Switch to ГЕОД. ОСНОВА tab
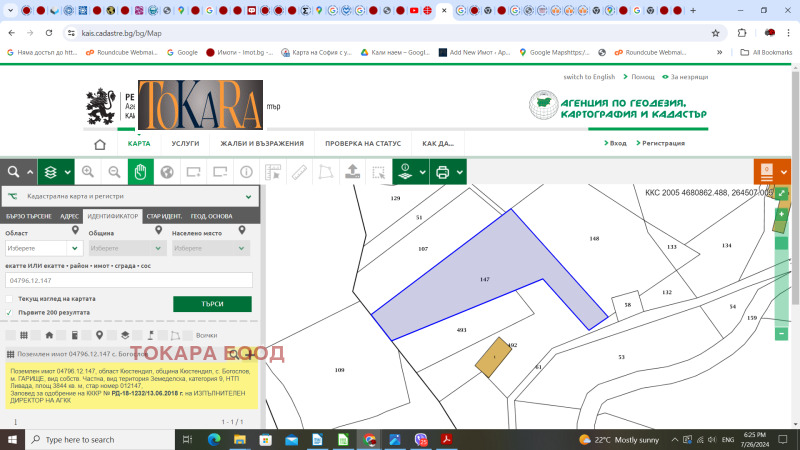The width and height of the screenshot is (800, 450). coord(211,216)
